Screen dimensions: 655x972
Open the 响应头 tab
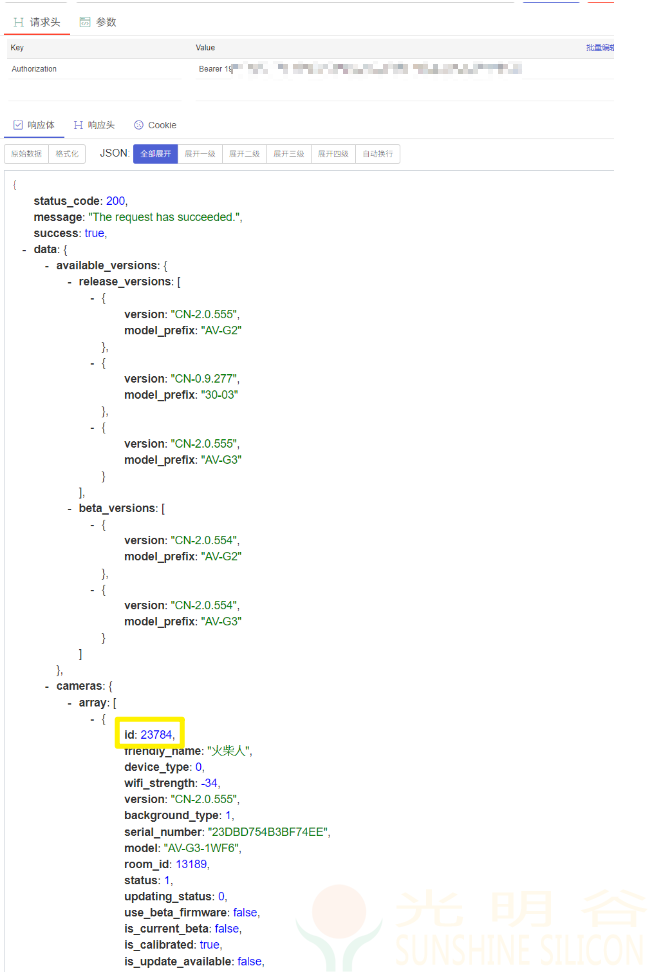94,125
